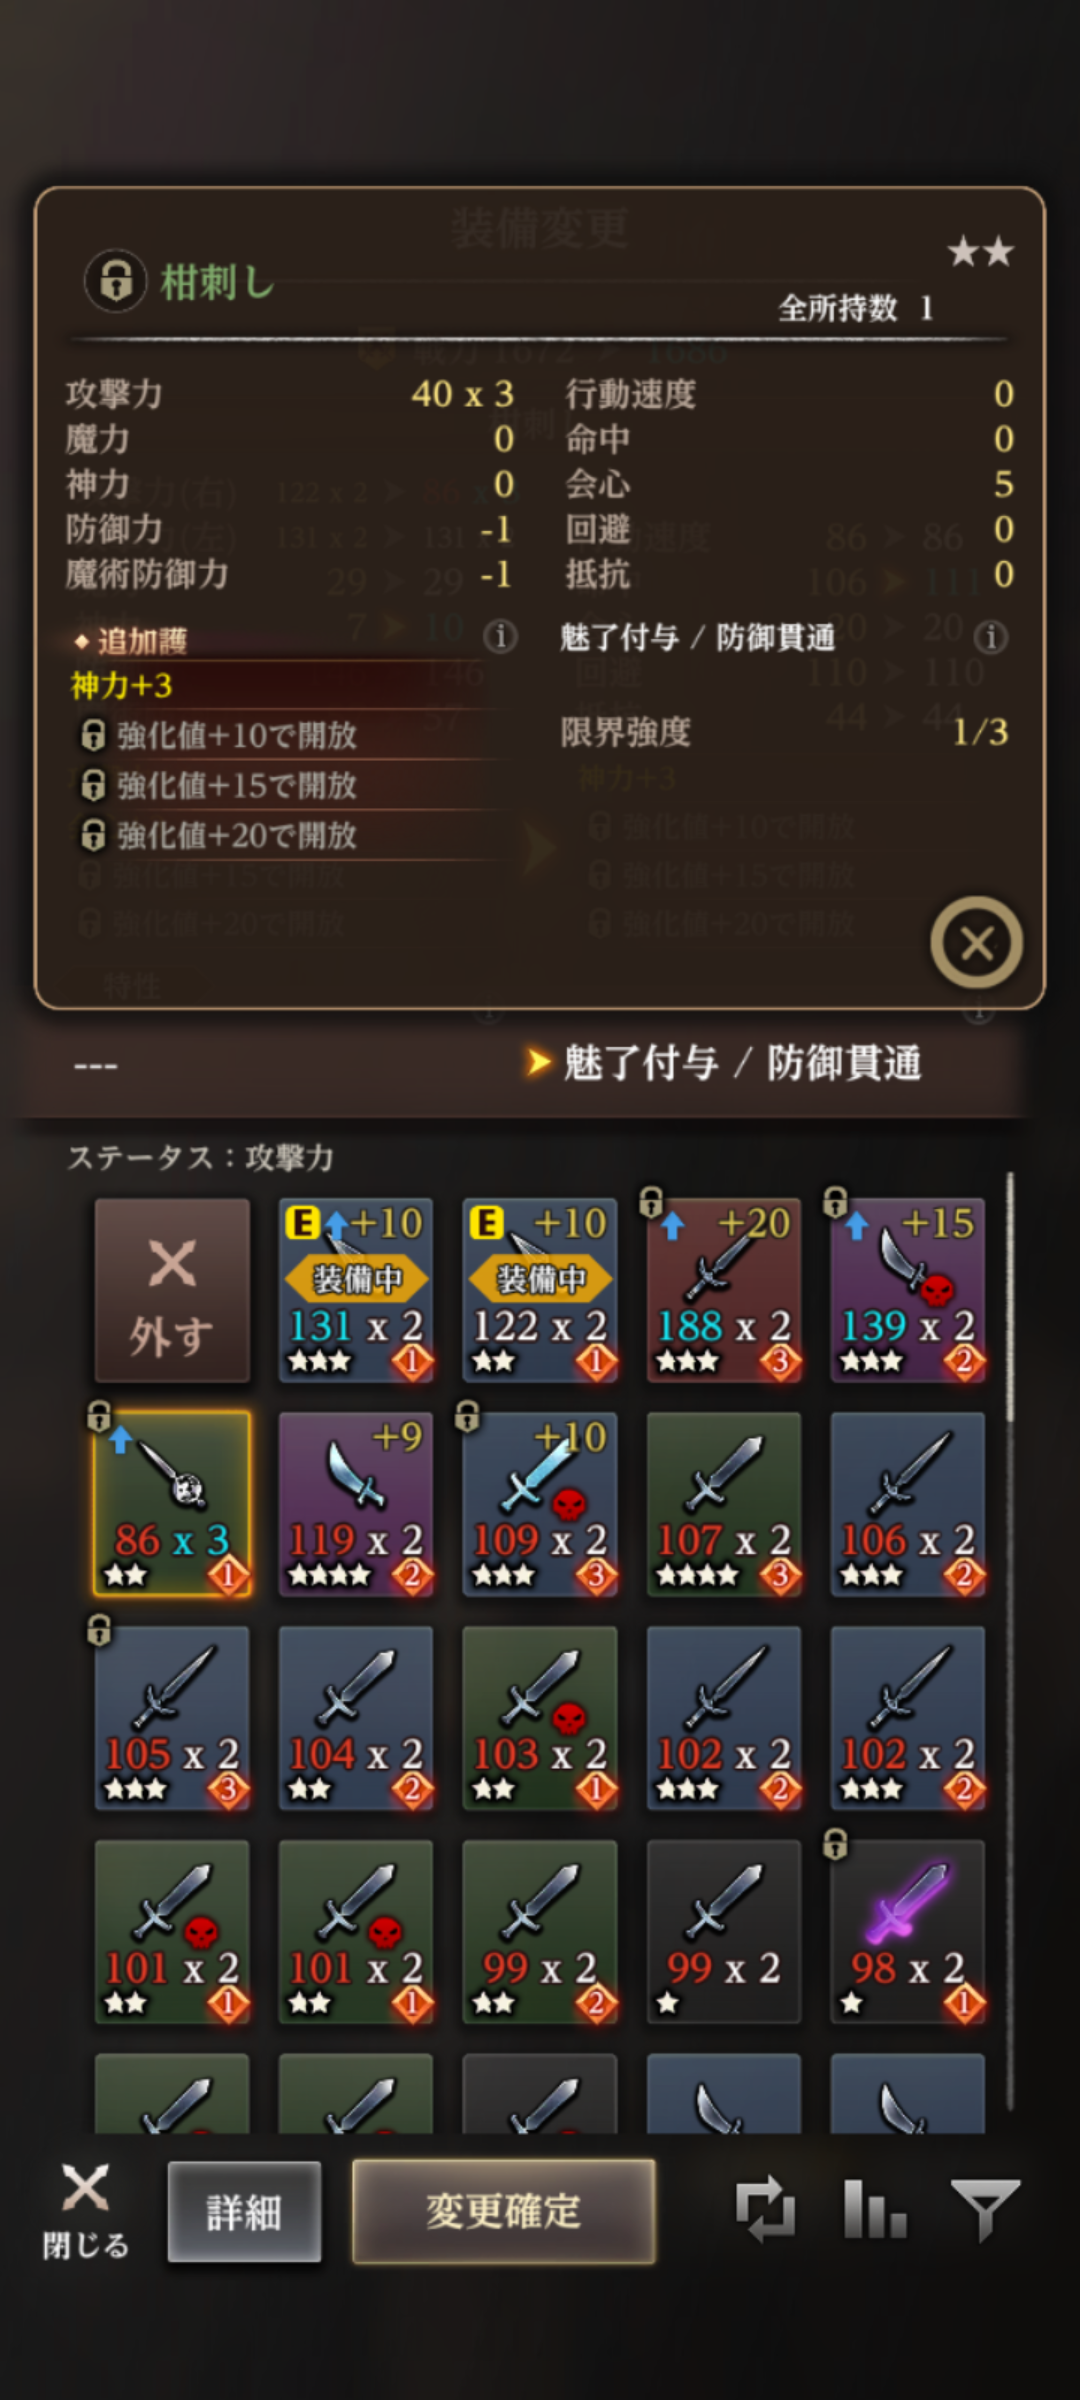Open info icon next to 追加護
This screenshot has width=1080, height=2400.
pyautogui.click(x=500, y=636)
